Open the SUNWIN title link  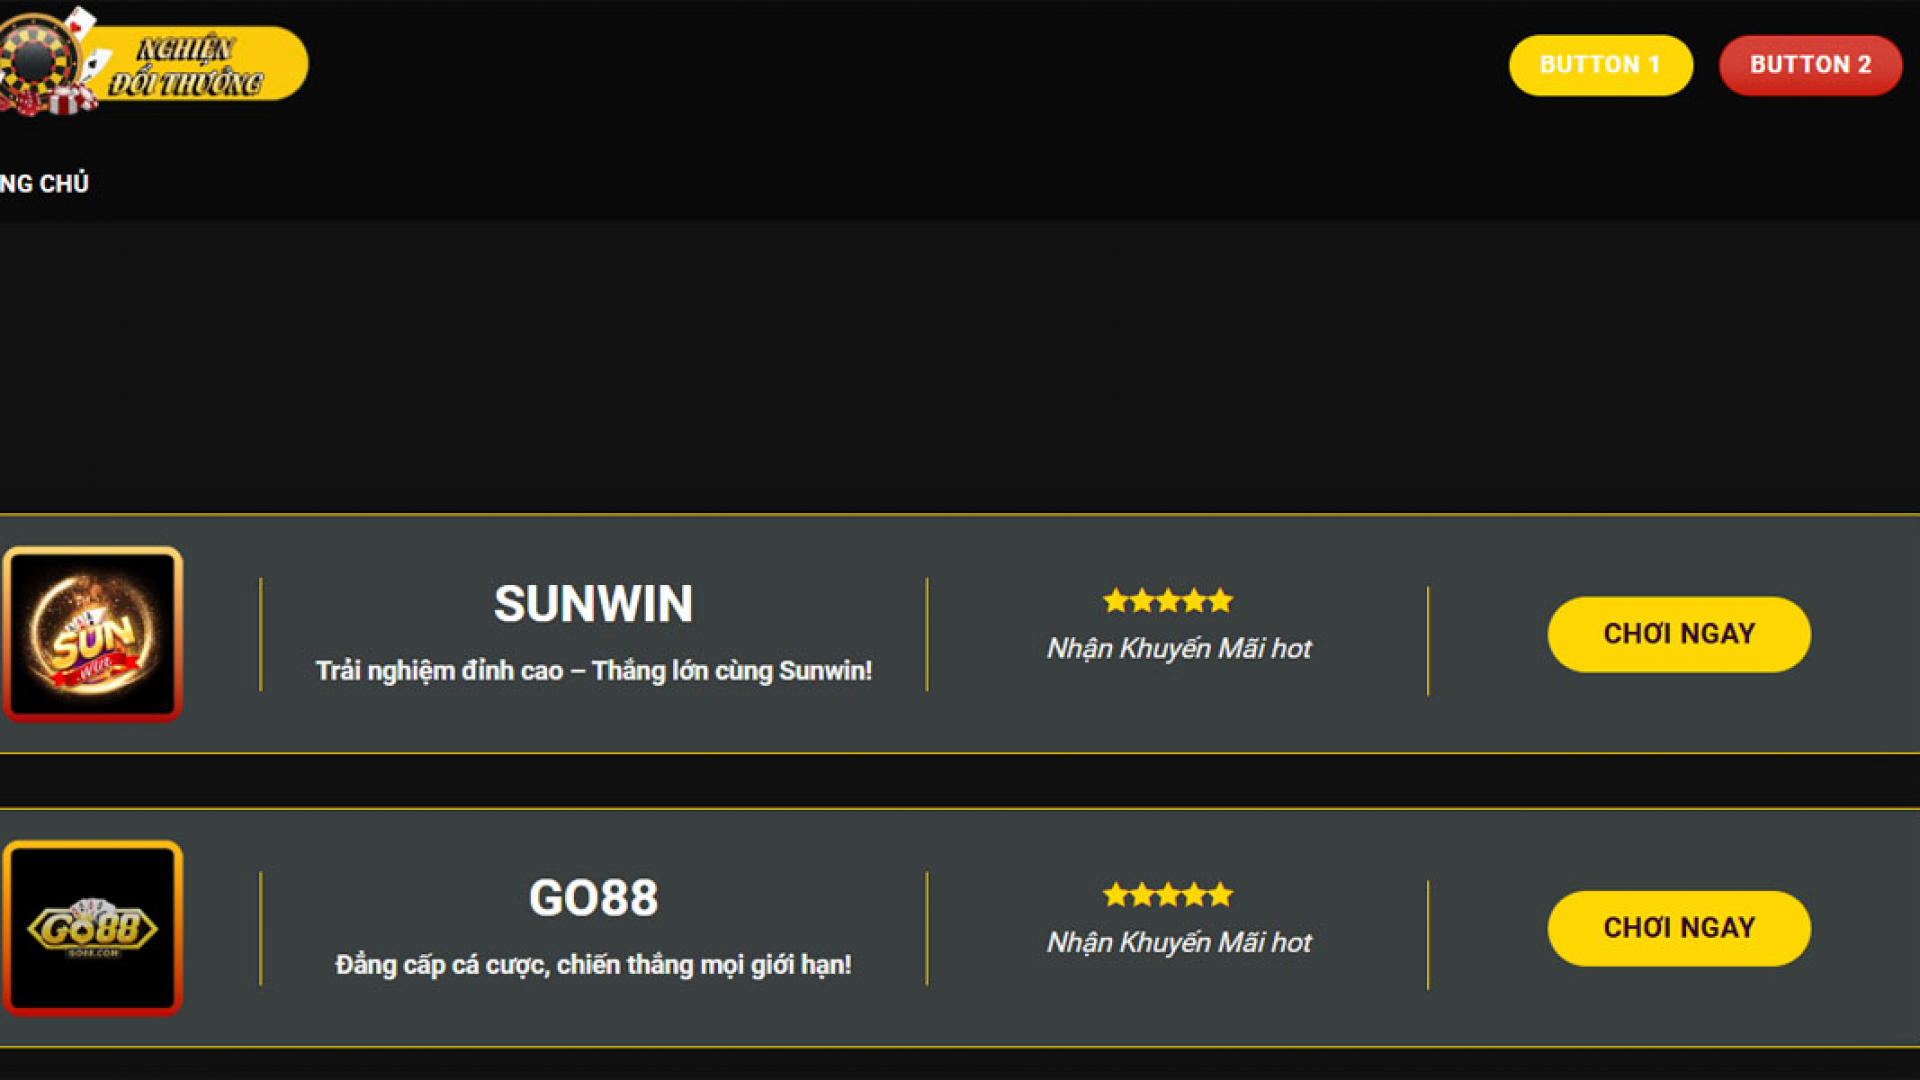(x=593, y=604)
